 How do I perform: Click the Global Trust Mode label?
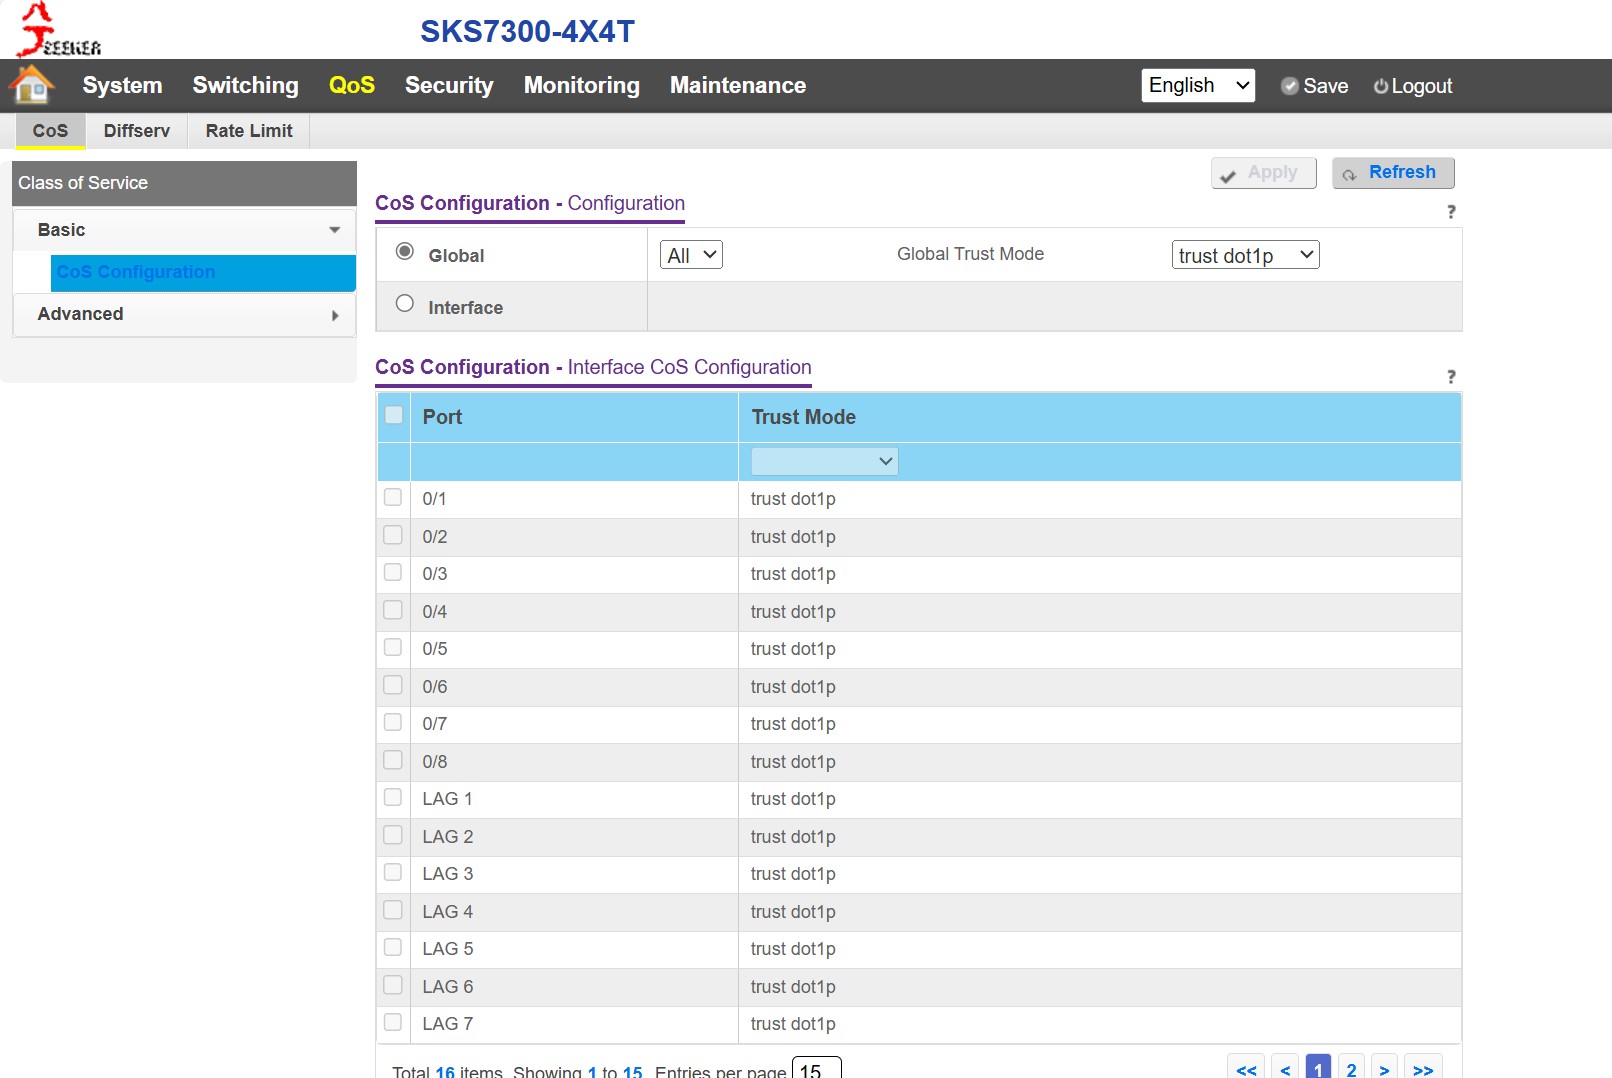pos(970,254)
